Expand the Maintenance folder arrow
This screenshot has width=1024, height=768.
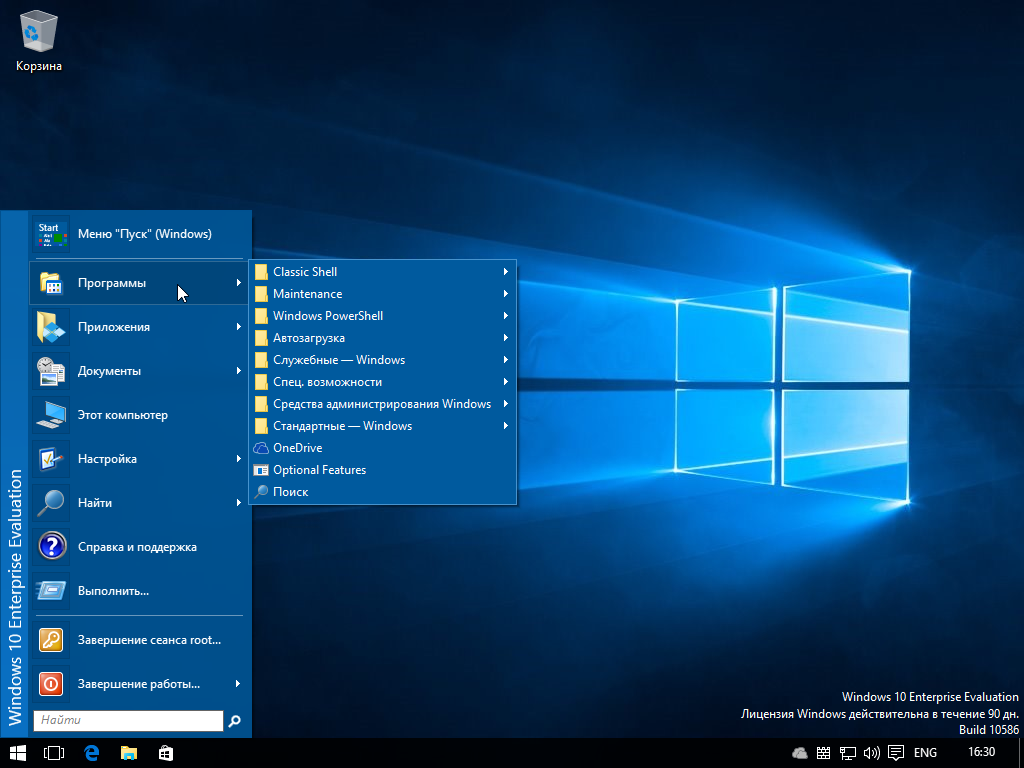point(505,294)
